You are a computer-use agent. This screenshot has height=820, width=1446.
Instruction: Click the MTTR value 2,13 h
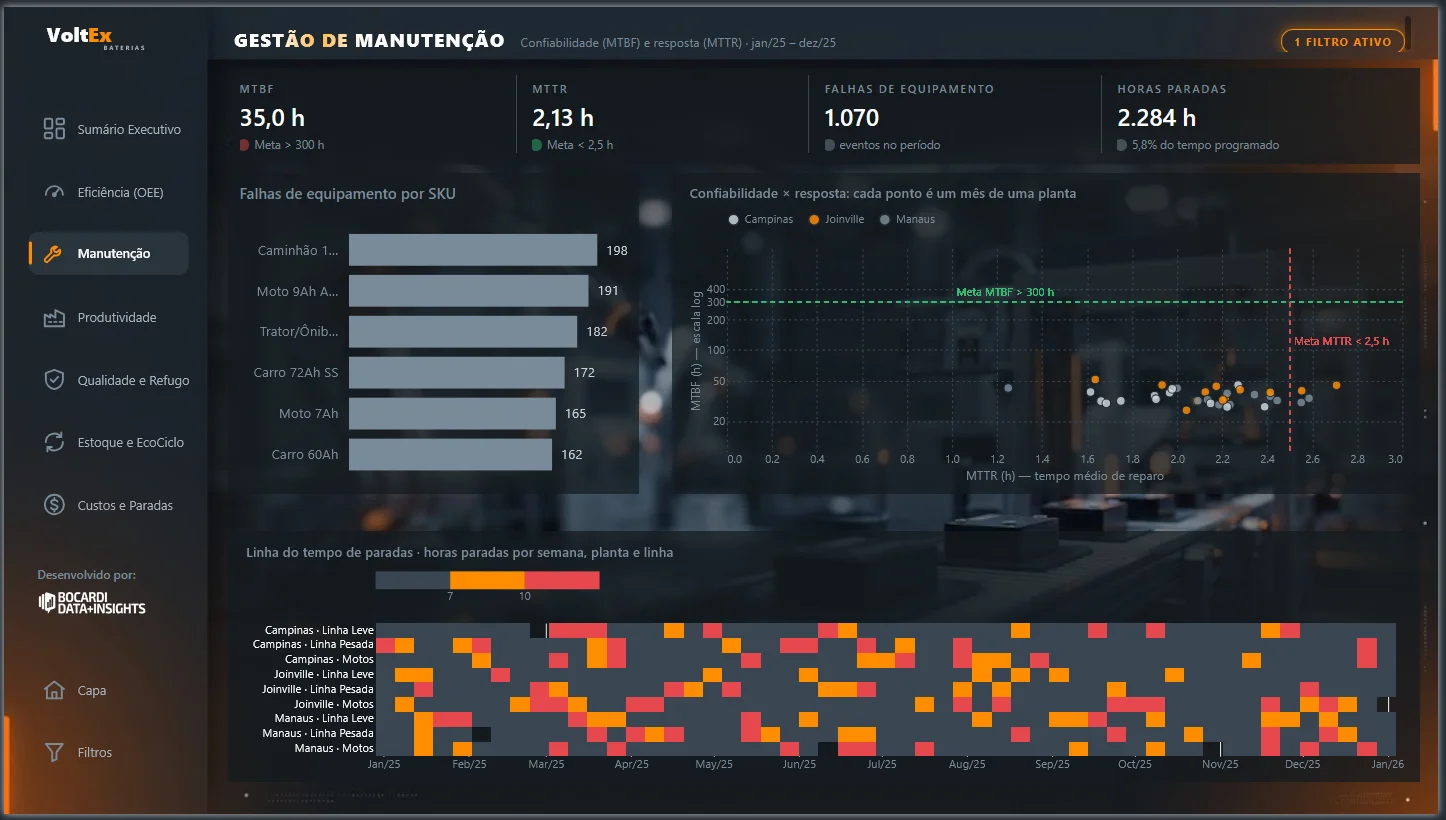pyautogui.click(x=563, y=118)
